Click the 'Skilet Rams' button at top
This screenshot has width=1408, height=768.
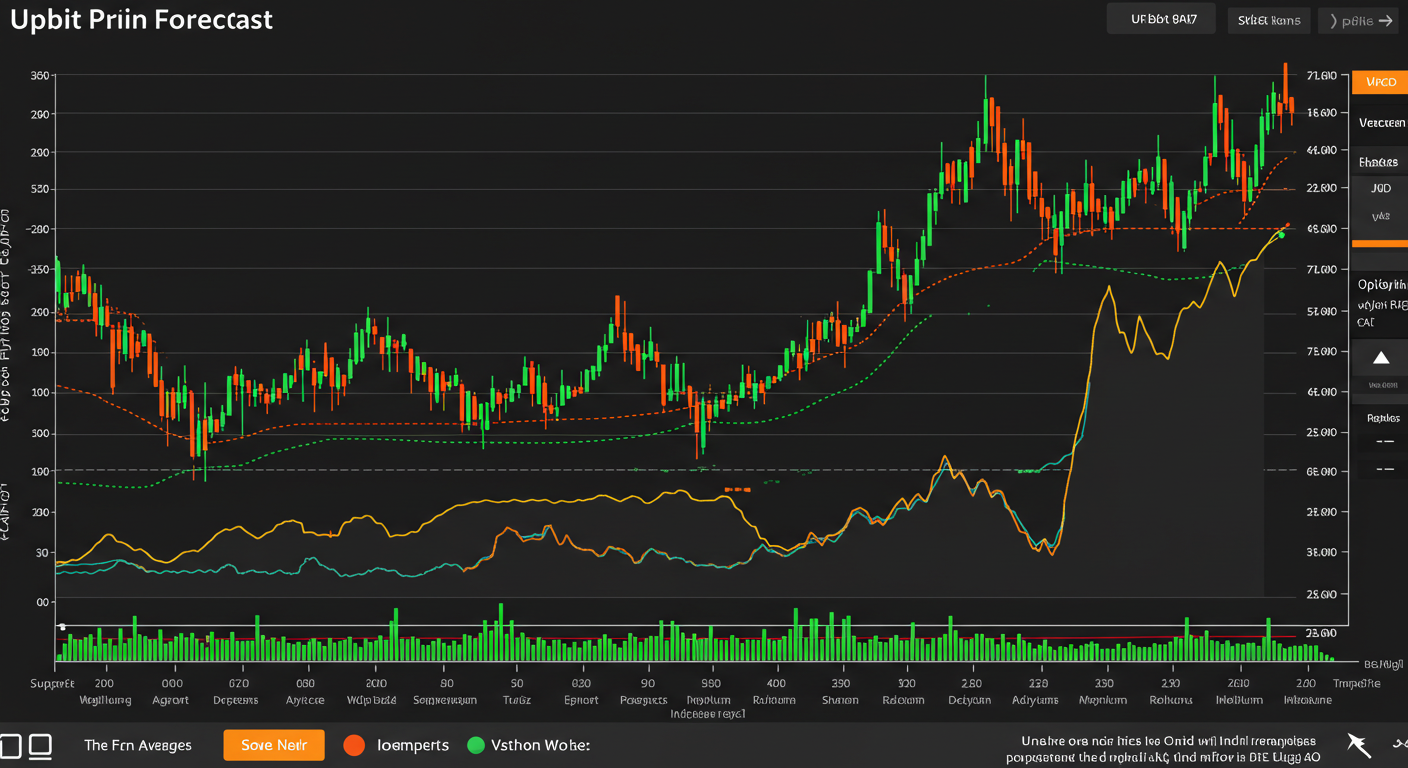point(1269,20)
